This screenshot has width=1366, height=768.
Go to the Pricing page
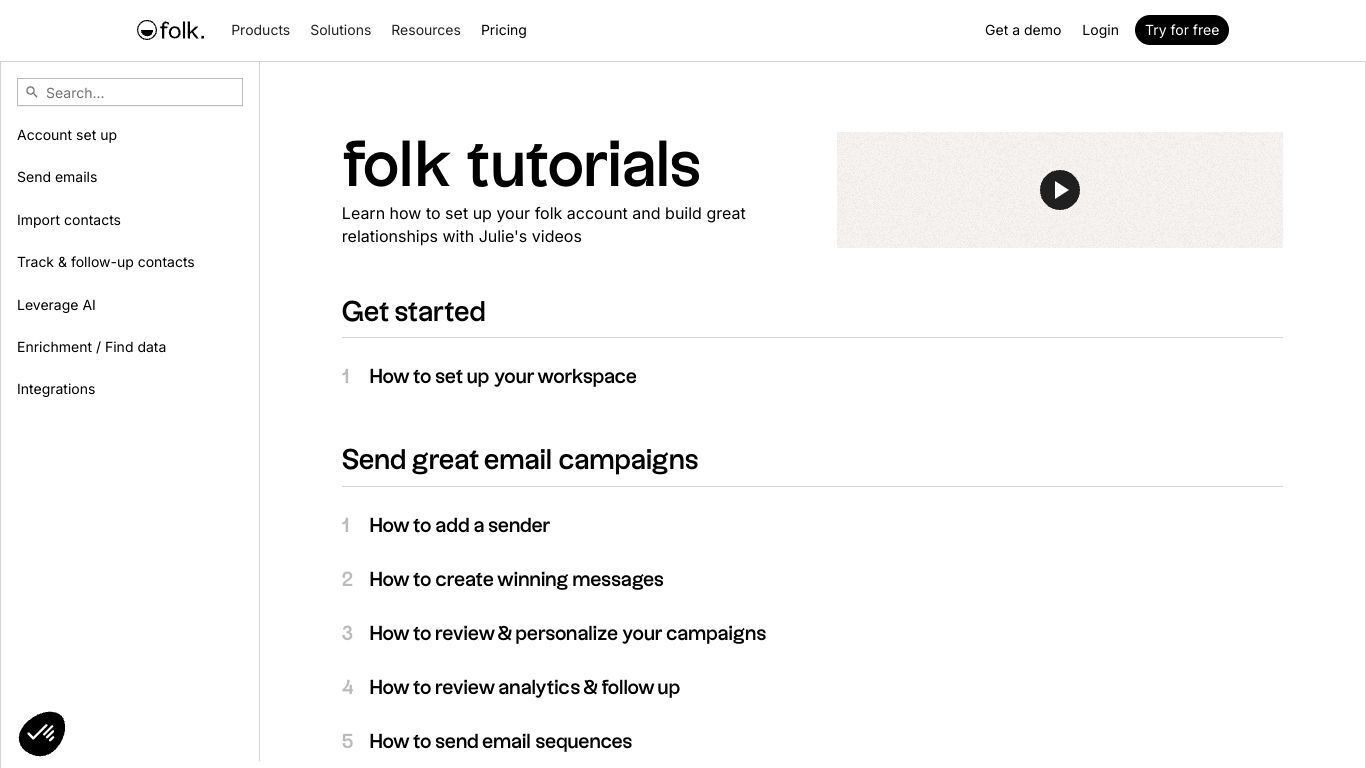(504, 30)
